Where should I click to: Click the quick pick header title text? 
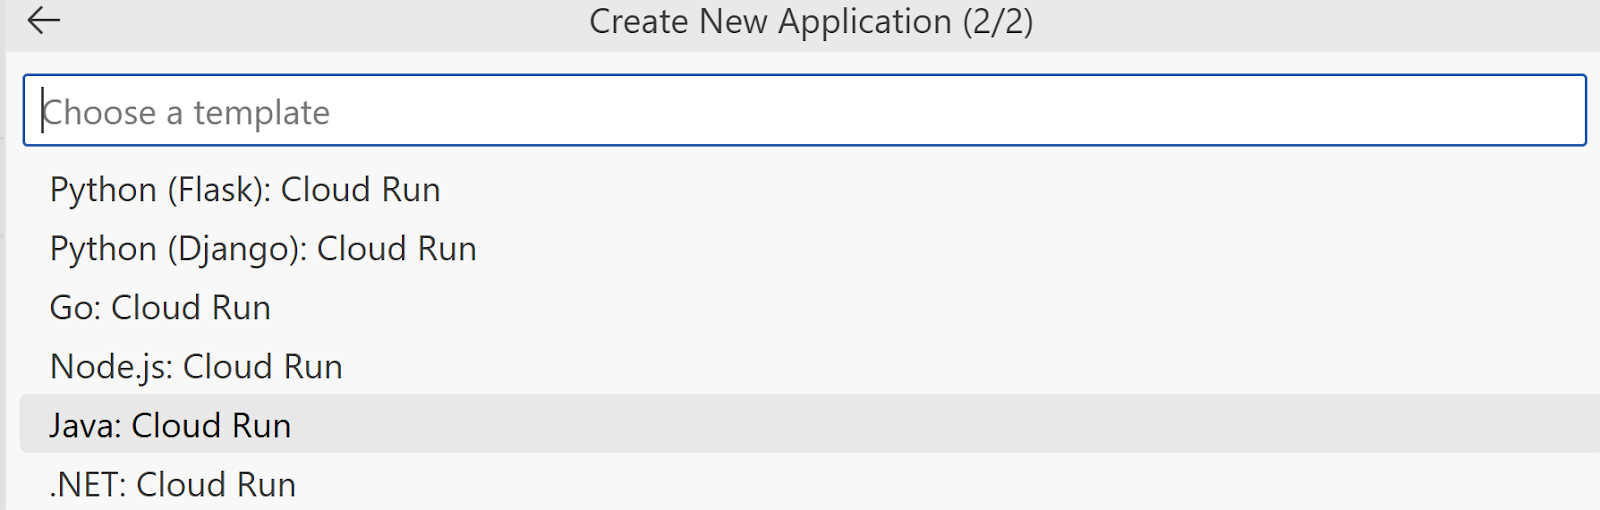click(810, 22)
